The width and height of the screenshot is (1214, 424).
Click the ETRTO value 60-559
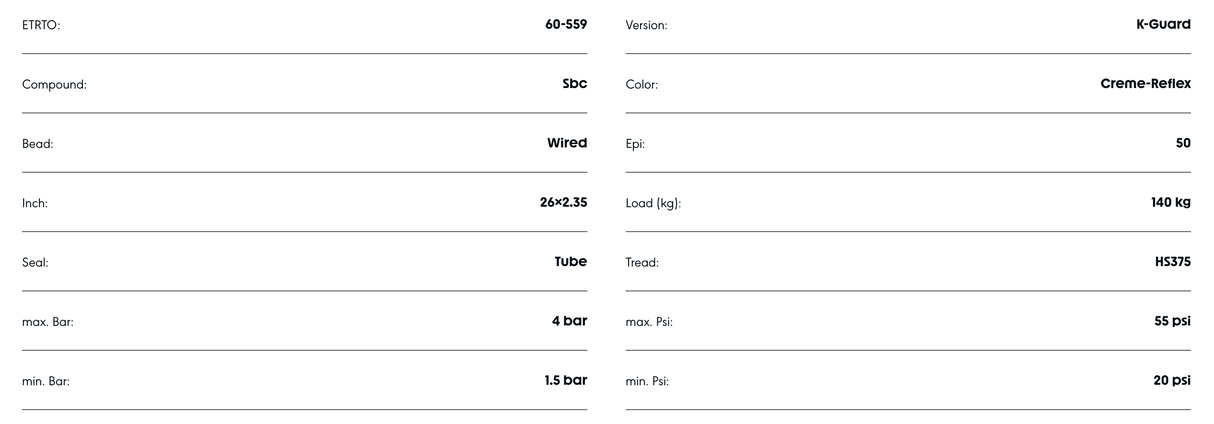point(565,24)
